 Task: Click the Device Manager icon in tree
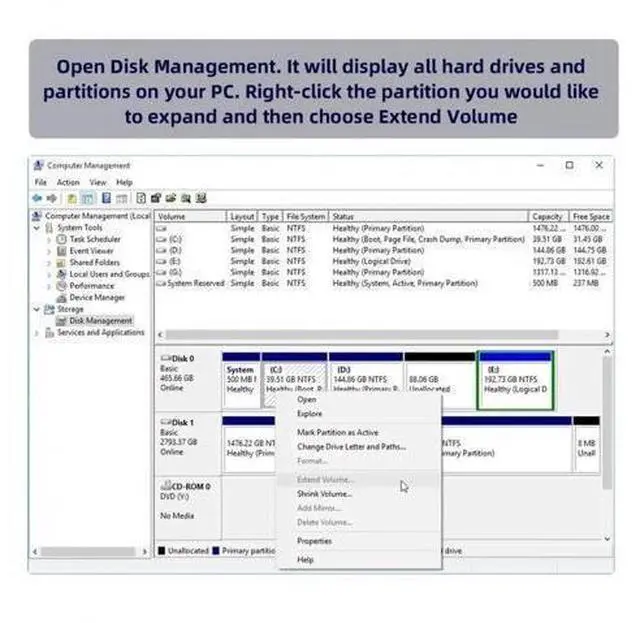pos(62,297)
